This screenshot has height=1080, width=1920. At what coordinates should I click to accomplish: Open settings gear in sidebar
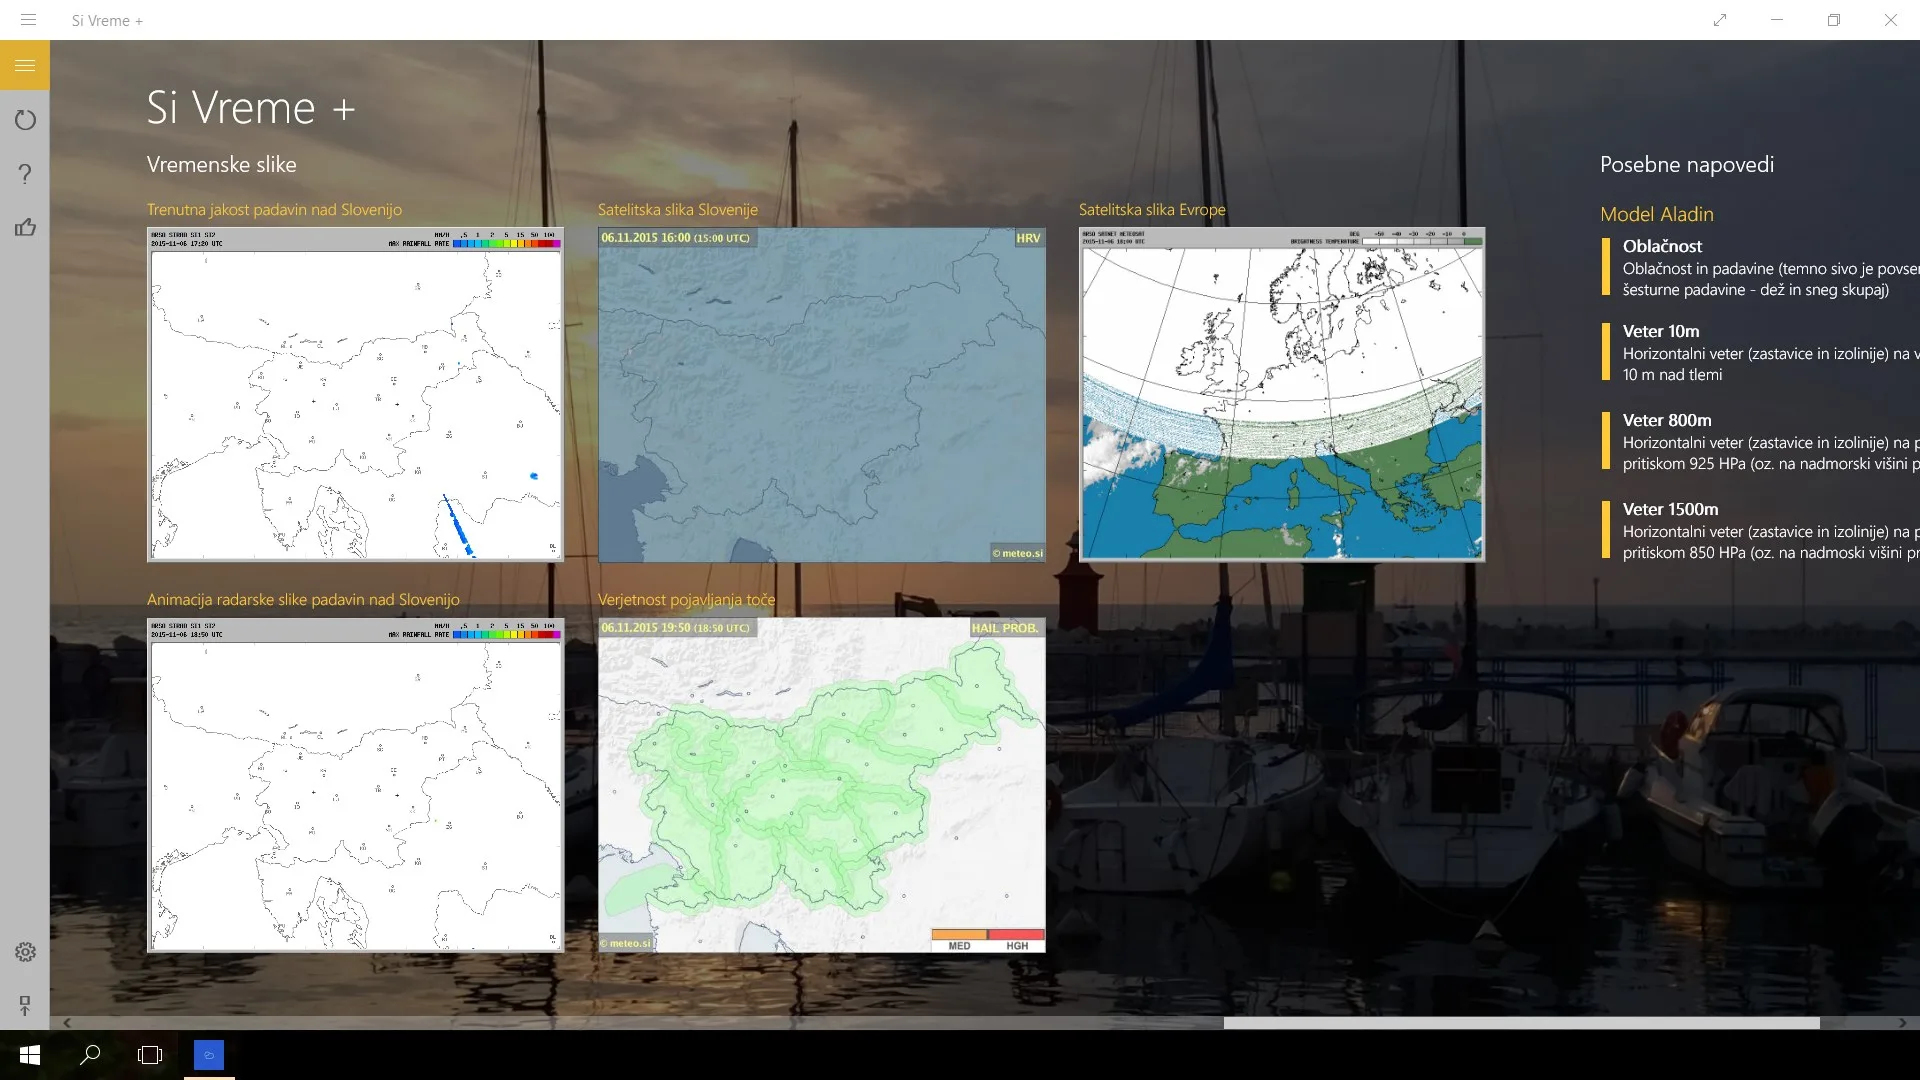[25, 952]
